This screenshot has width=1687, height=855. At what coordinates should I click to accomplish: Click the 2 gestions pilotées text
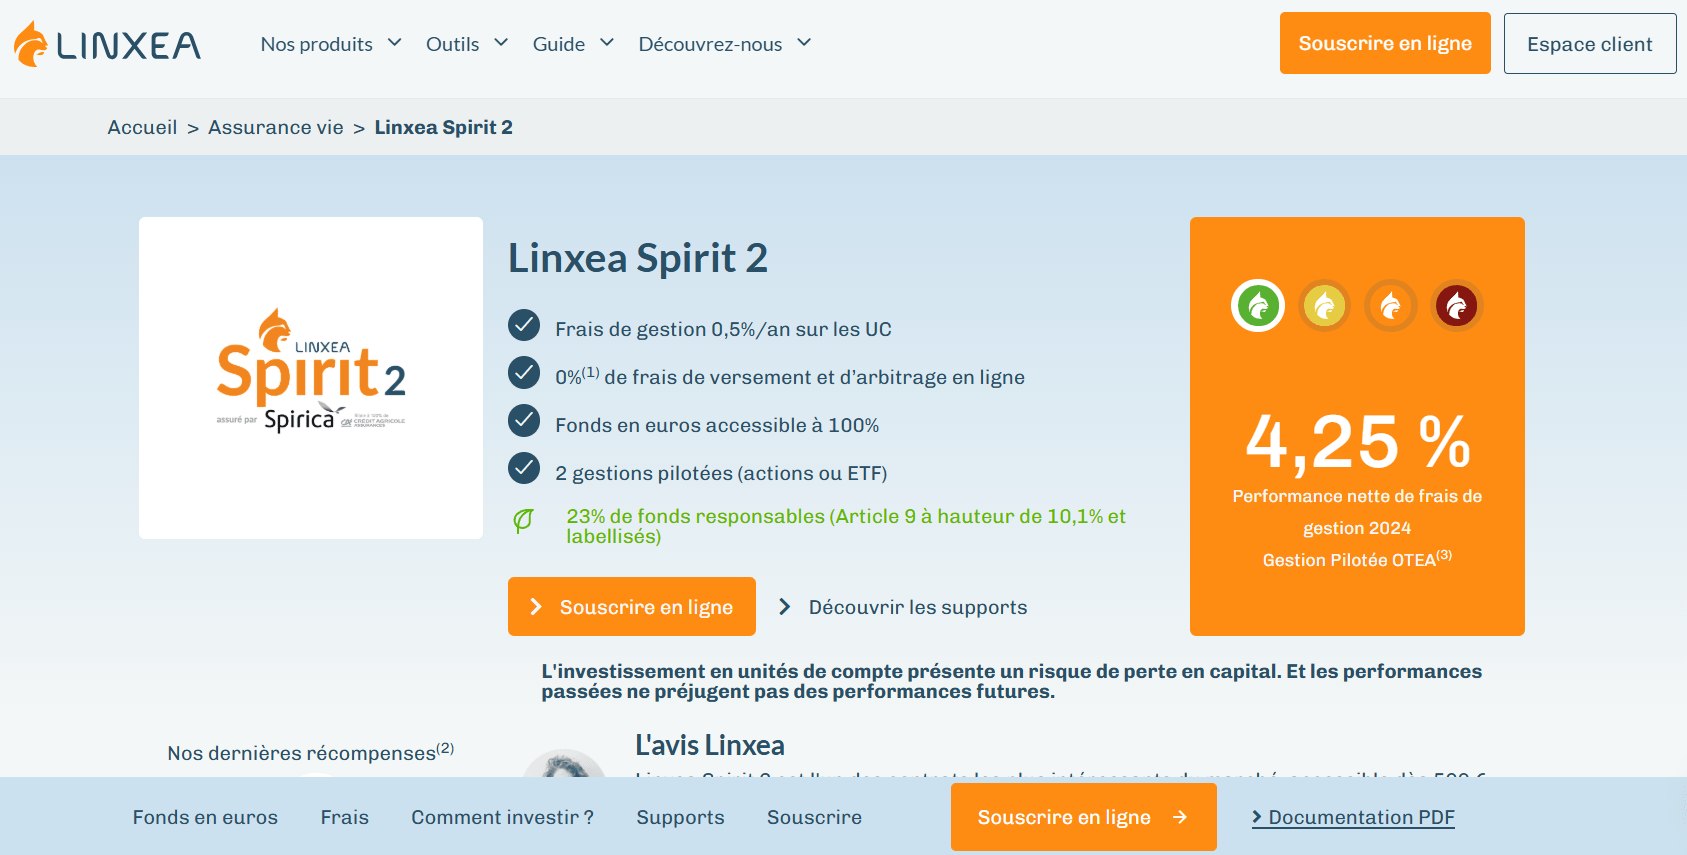point(721,473)
